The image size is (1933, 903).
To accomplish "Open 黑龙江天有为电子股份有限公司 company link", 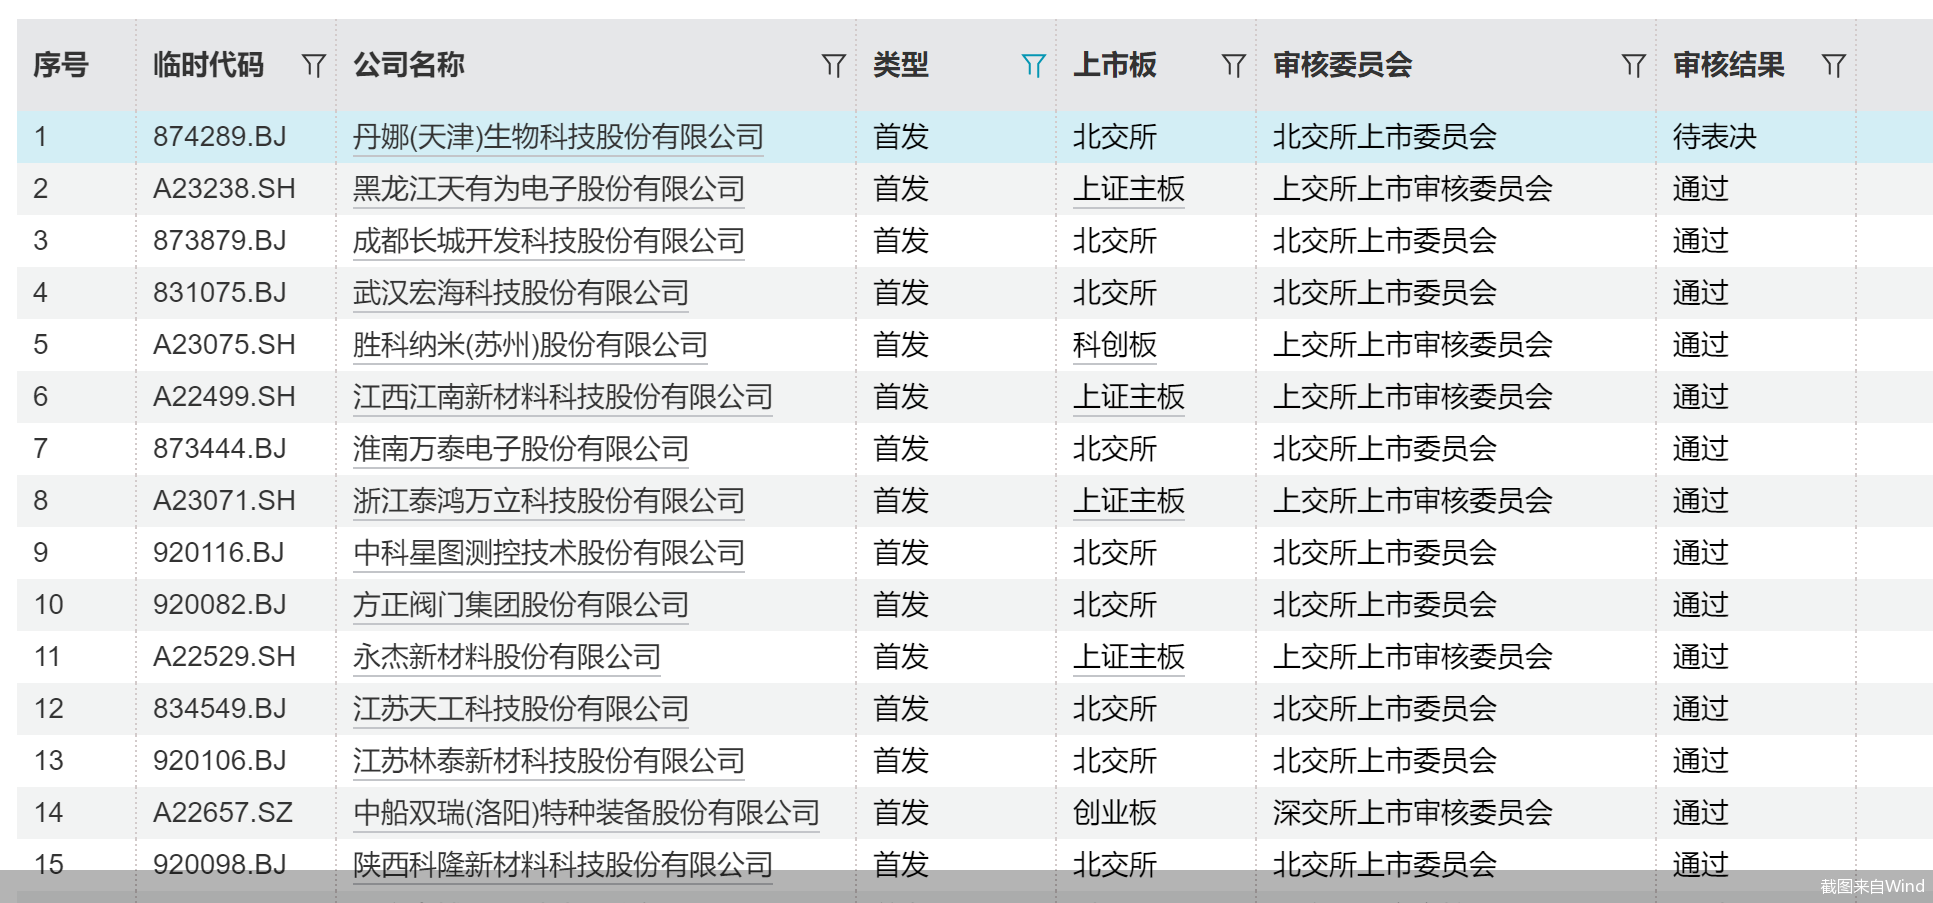I will (x=549, y=189).
